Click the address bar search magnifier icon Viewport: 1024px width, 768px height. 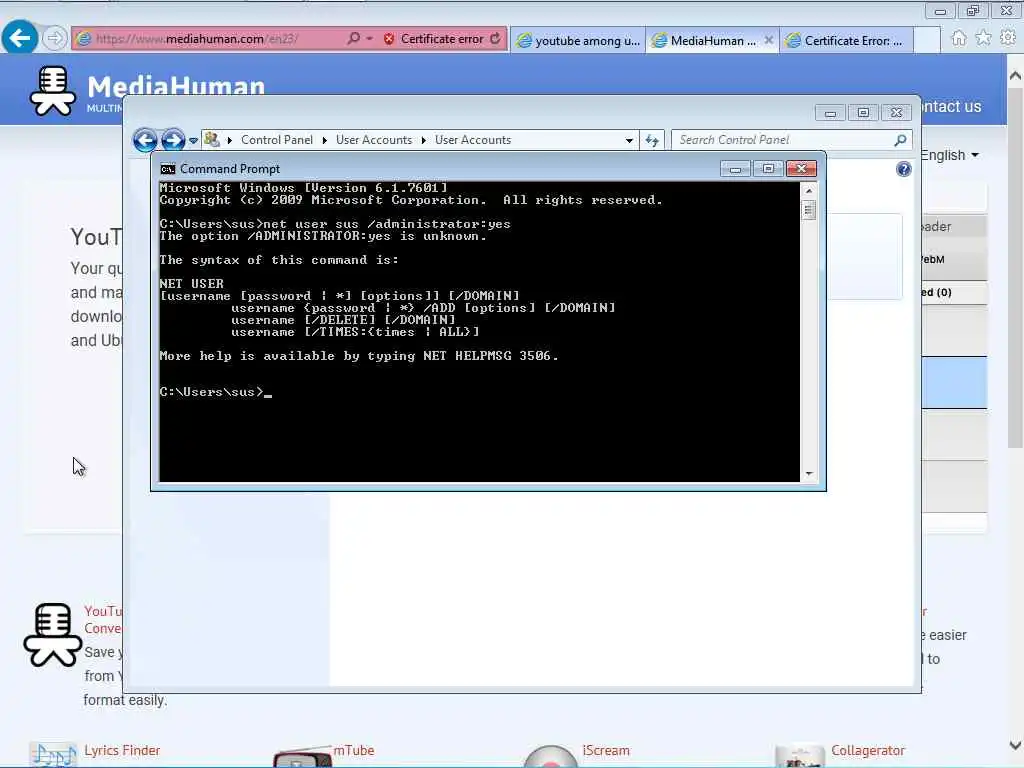(x=353, y=39)
